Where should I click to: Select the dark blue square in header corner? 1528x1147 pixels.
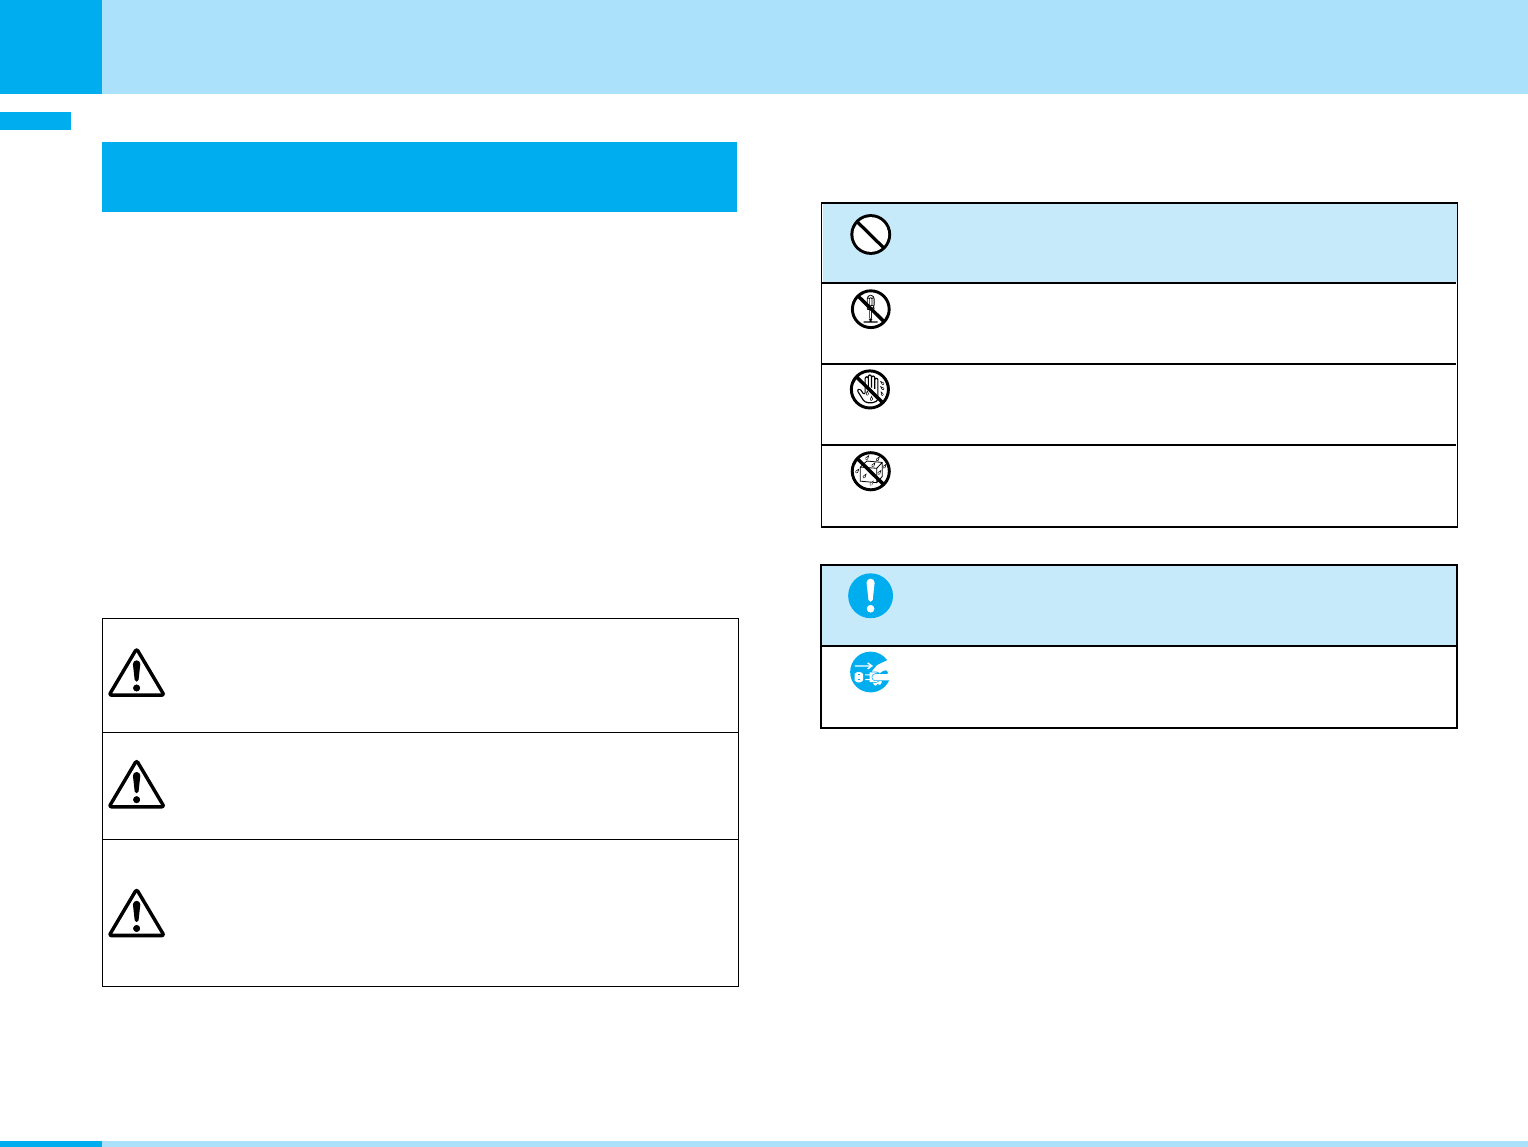coord(50,46)
